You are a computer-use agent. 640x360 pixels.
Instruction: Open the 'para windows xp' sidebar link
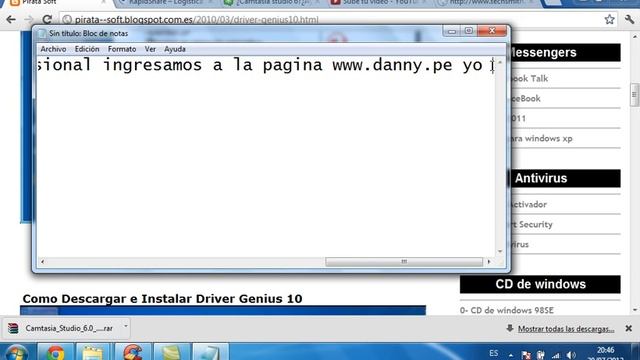pos(542,139)
